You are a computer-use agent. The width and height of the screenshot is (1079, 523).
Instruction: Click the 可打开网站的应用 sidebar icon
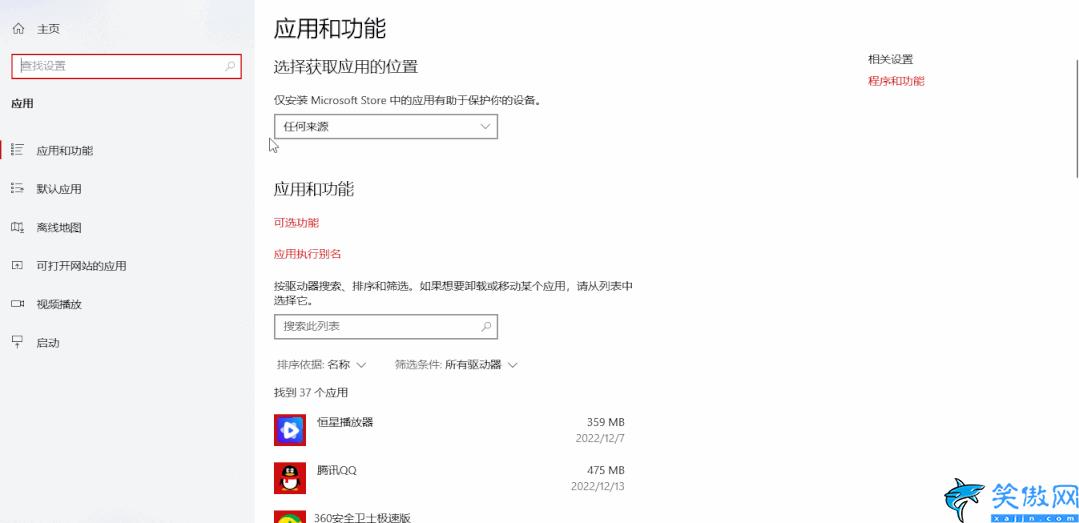pos(18,266)
